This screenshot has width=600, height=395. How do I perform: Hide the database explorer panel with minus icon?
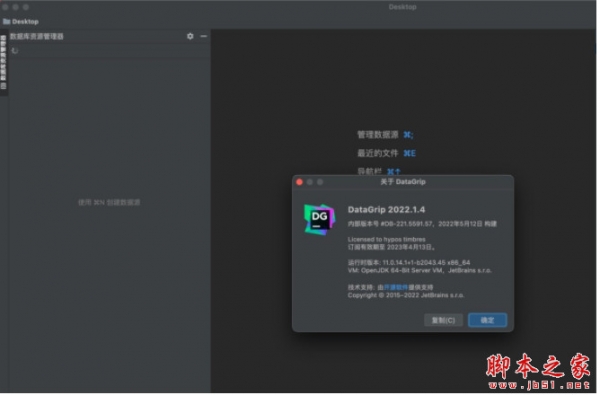pos(204,36)
